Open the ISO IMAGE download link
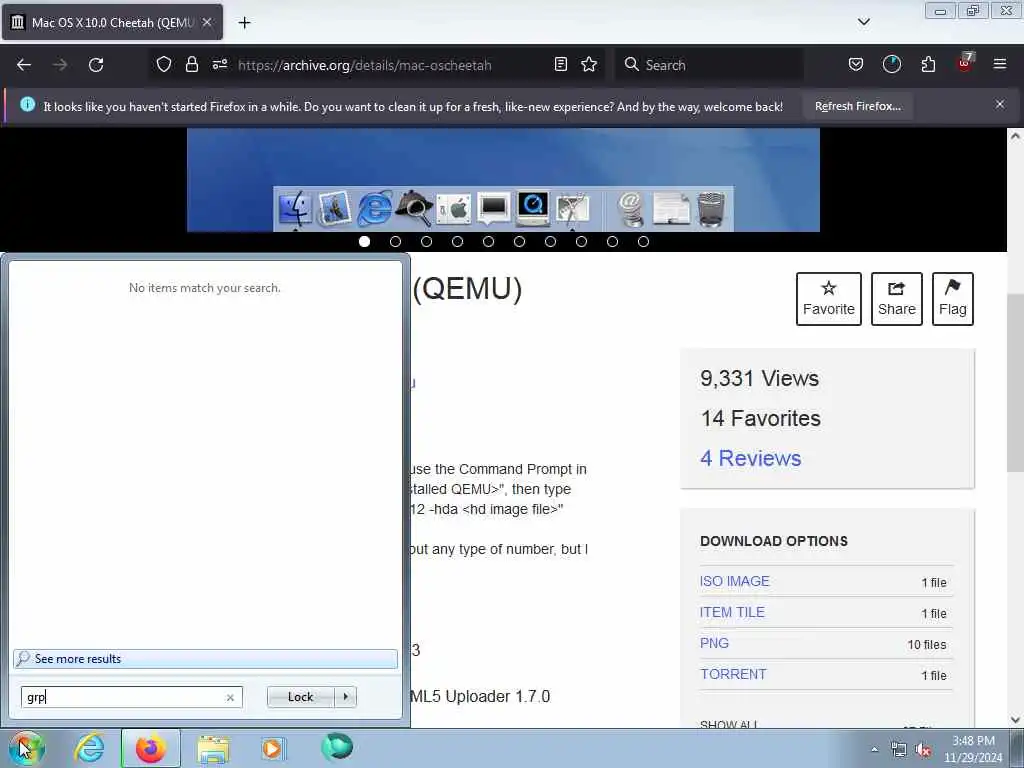 point(735,581)
